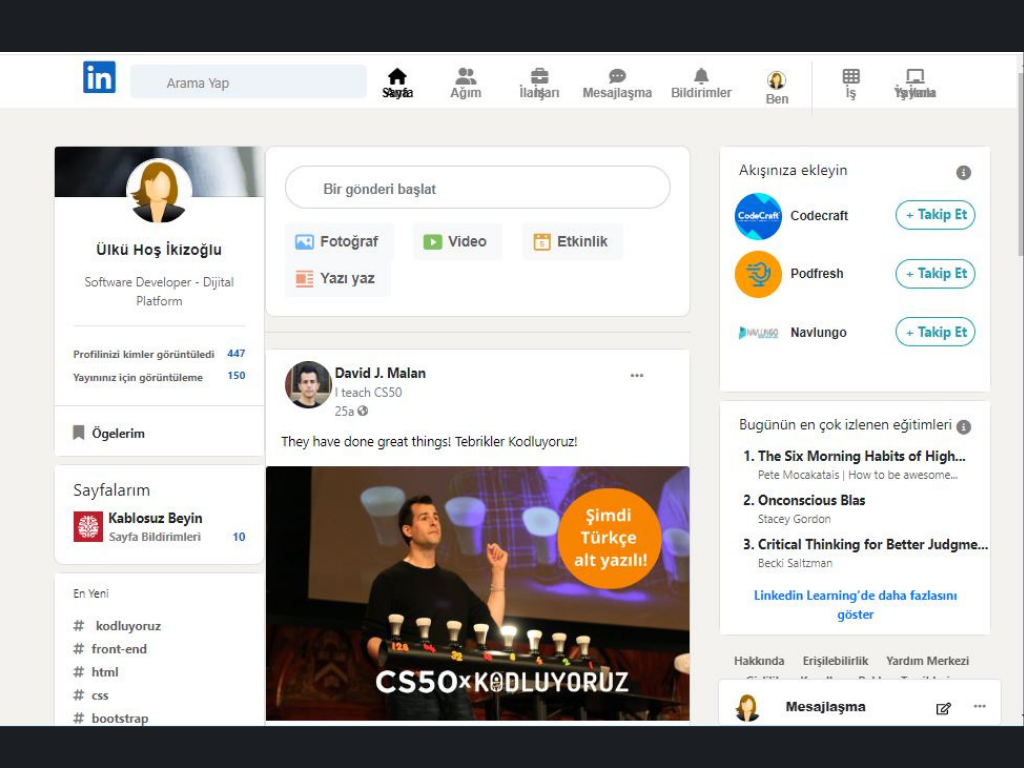Click Linkedin Learning'de daha fazlasını göster
Viewport: 1024px width, 768px height.
point(855,605)
